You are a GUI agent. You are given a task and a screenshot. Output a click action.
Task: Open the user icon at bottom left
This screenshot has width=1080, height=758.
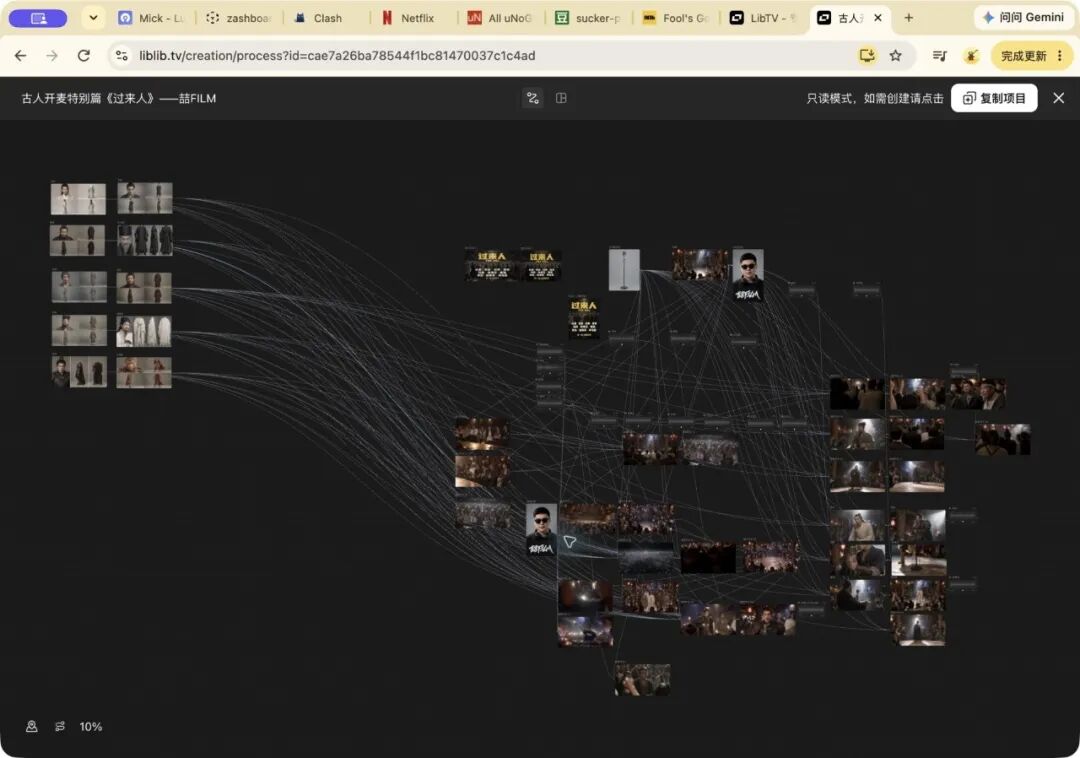point(32,726)
